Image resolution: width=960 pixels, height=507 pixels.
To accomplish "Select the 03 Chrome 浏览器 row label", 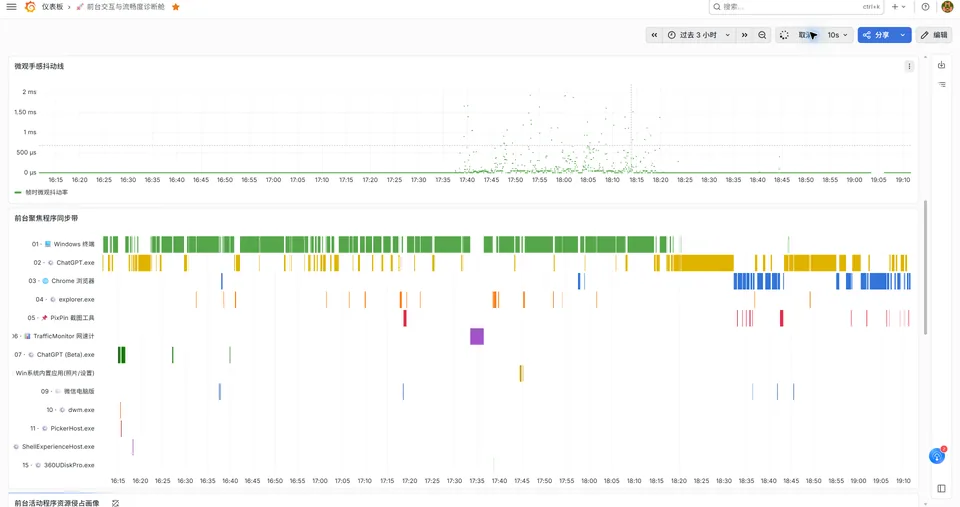I will (x=61, y=280).
